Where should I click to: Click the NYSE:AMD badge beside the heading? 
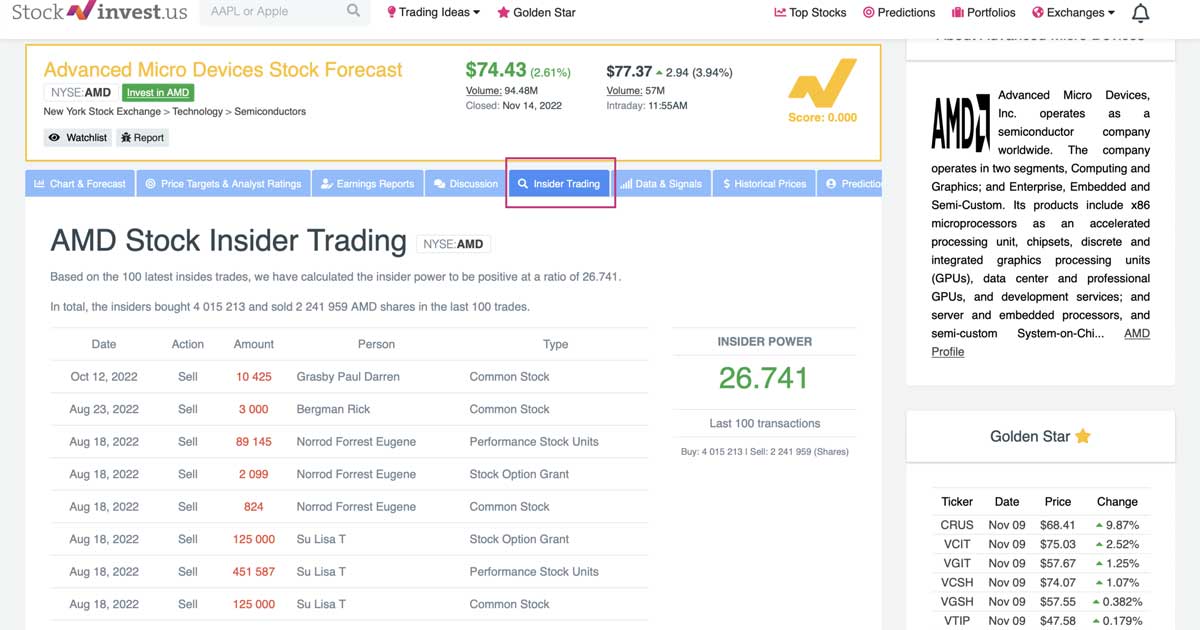tap(453, 244)
